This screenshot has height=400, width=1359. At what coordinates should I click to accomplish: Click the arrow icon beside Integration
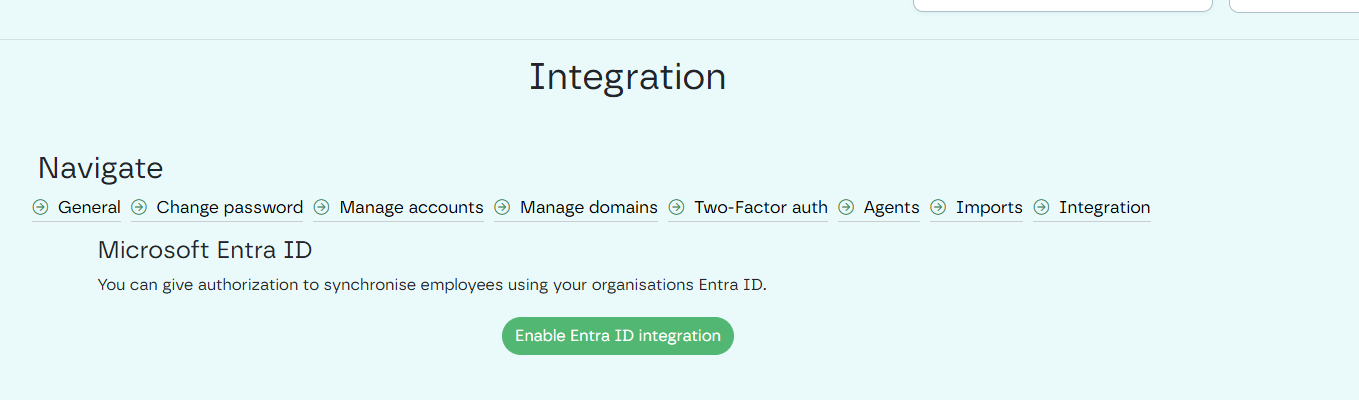click(1041, 208)
